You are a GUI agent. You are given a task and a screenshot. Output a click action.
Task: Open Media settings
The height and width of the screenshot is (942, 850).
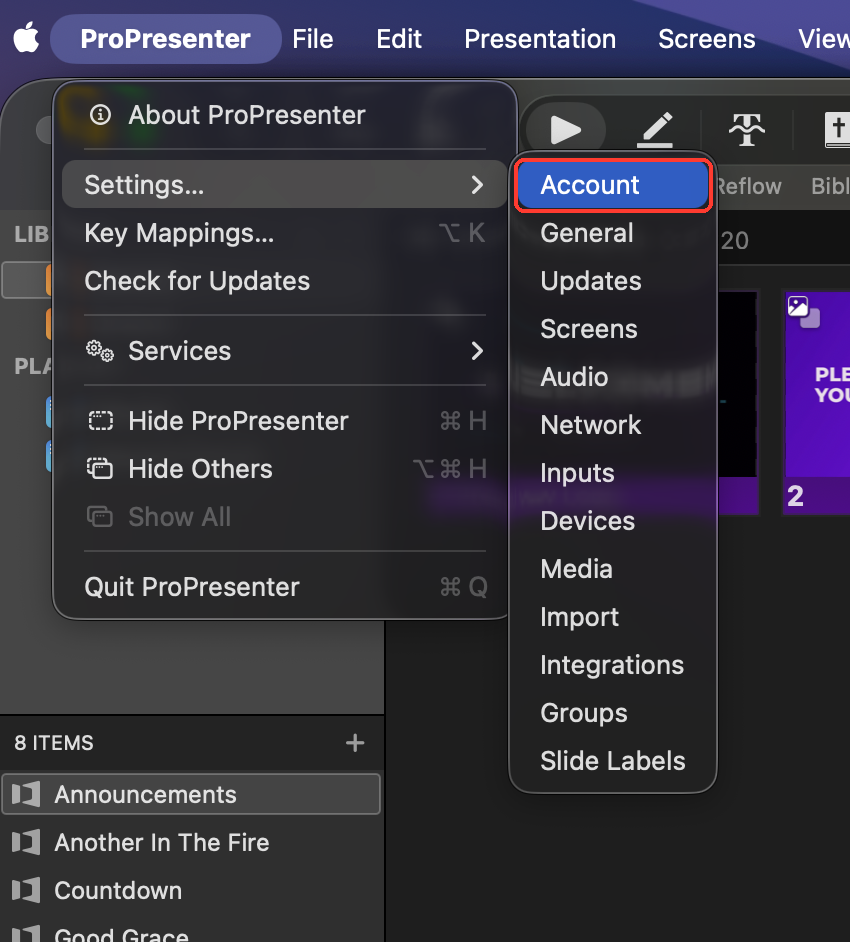(x=613, y=569)
